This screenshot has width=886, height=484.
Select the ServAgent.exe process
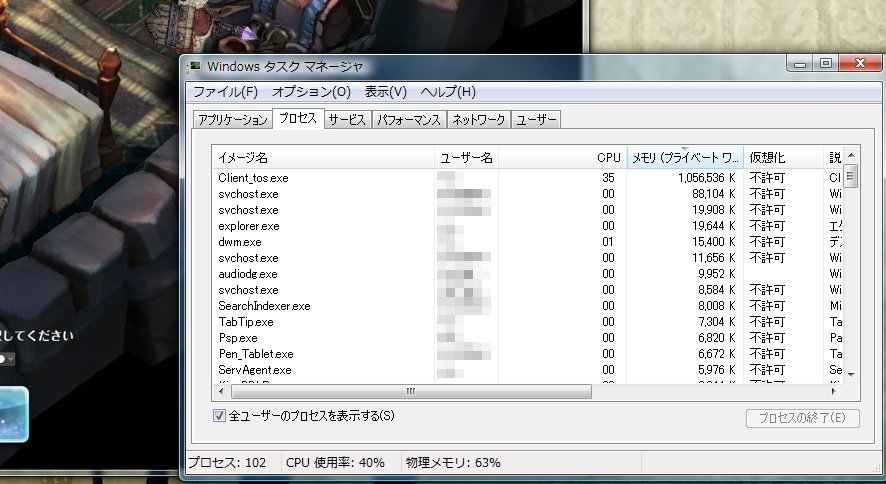click(528, 370)
